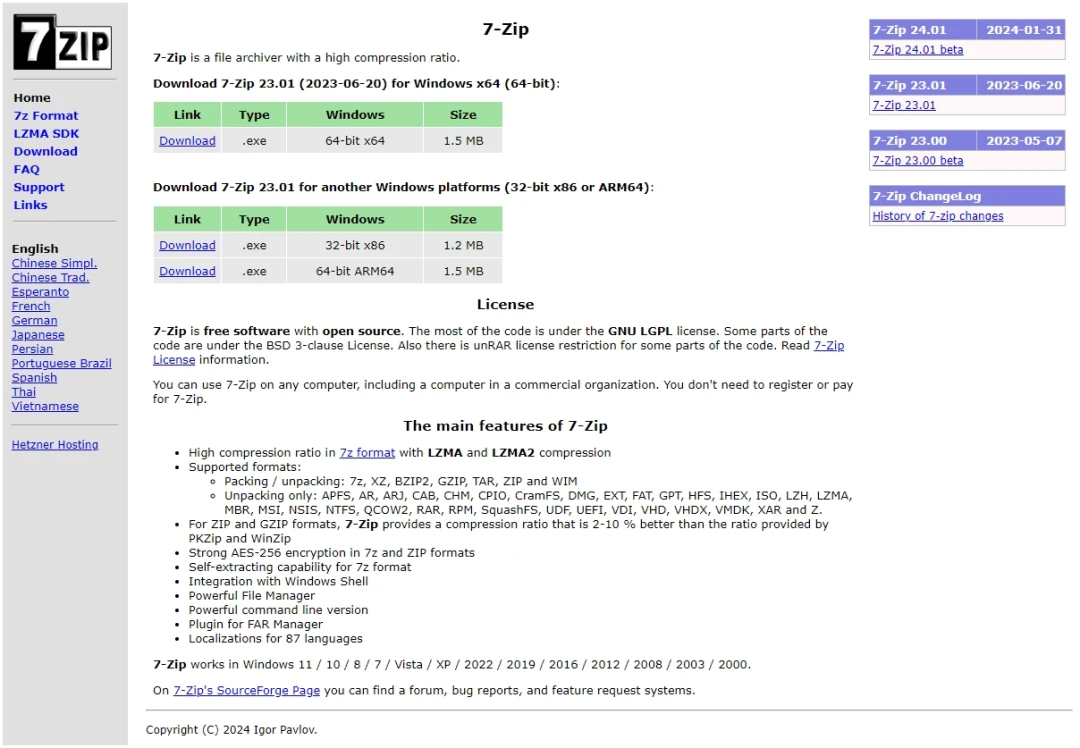Click the 1.2 MB size cell
The image size is (1080, 748).
[x=463, y=246]
